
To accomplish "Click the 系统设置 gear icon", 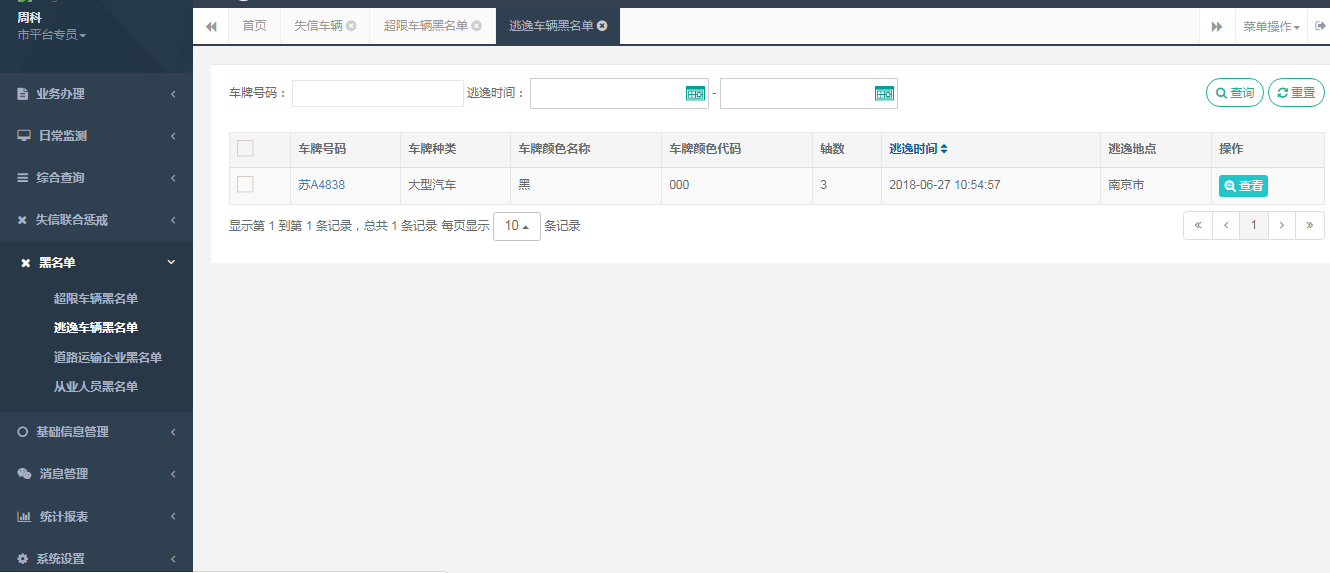I will pos(23,559).
